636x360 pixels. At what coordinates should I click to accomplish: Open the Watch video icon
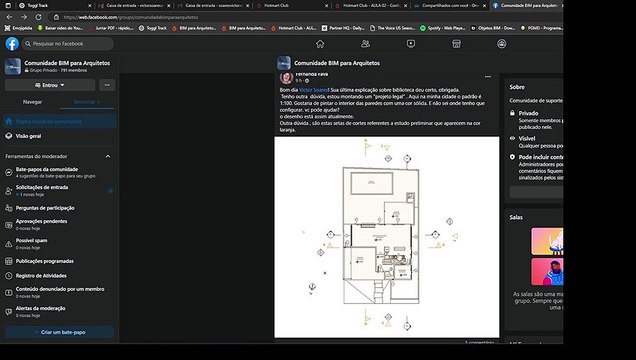tap(411, 44)
